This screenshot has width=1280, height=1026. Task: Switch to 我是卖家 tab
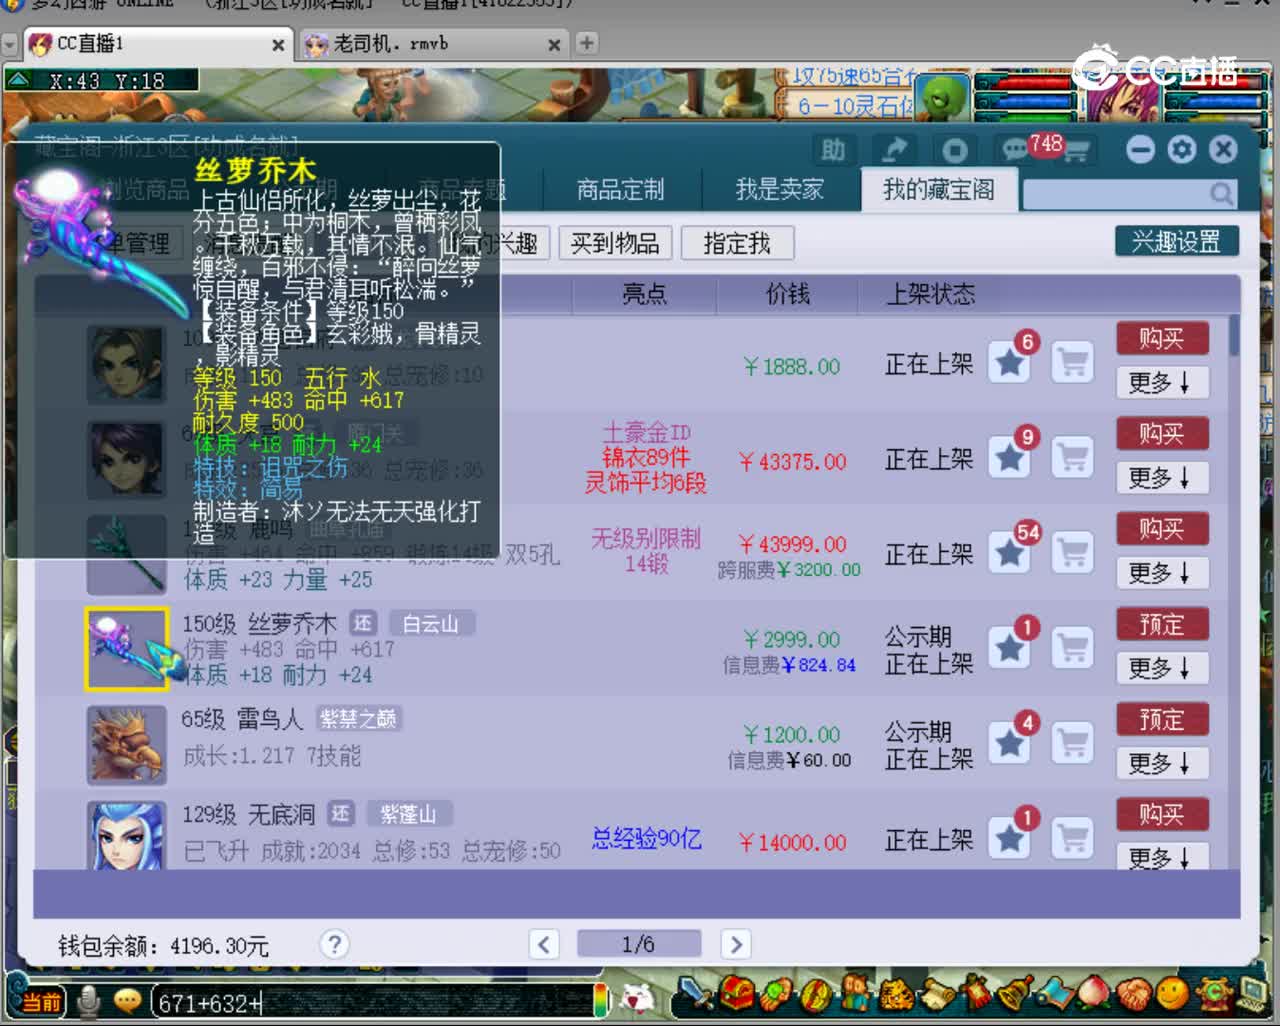pos(780,190)
